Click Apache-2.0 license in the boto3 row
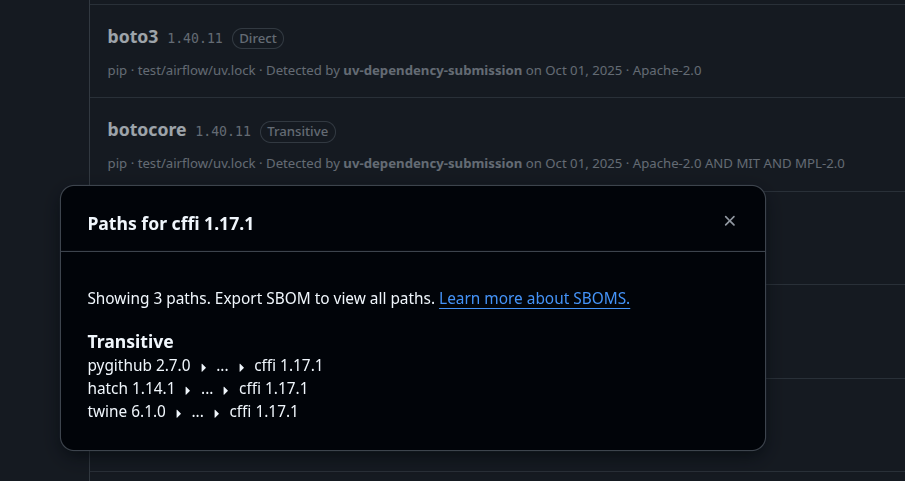 click(667, 70)
